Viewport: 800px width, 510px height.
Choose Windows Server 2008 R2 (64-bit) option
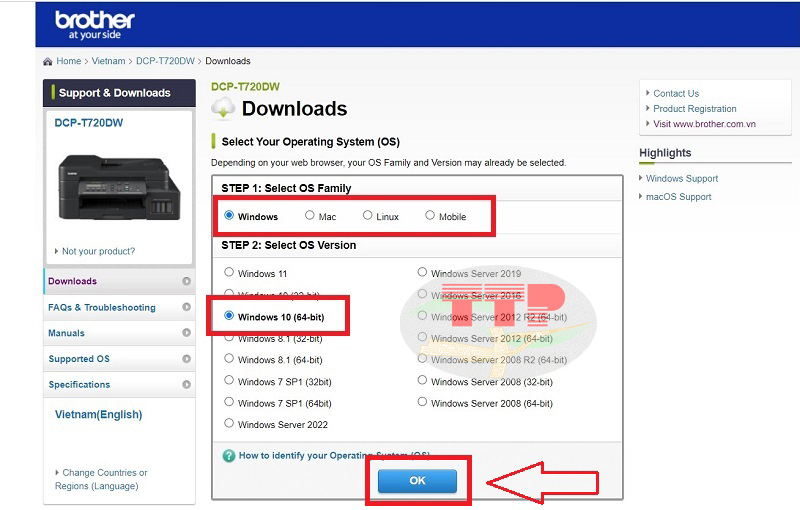click(x=422, y=359)
